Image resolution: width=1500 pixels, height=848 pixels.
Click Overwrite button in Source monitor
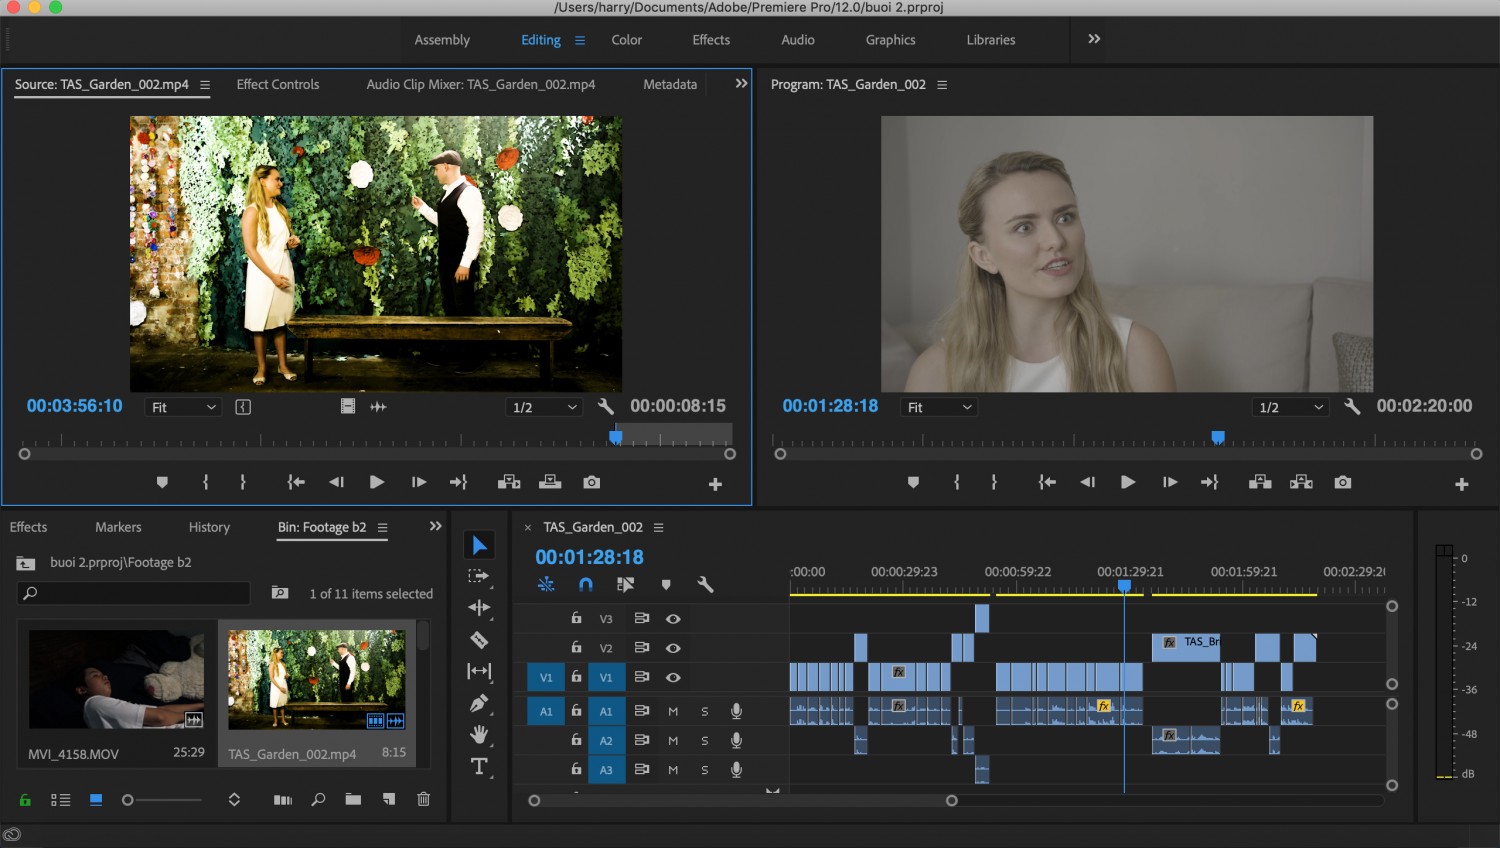(550, 482)
